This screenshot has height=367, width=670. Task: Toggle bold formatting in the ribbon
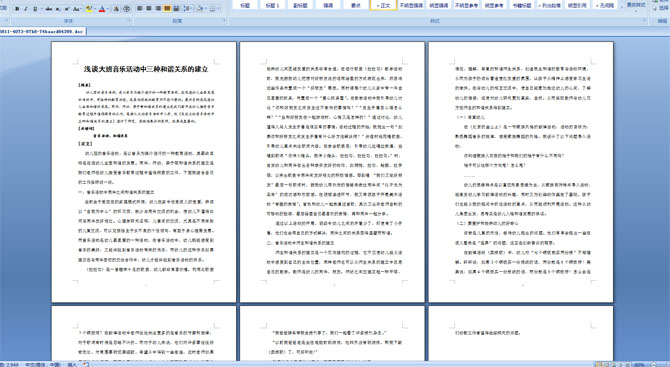pos(17,9)
